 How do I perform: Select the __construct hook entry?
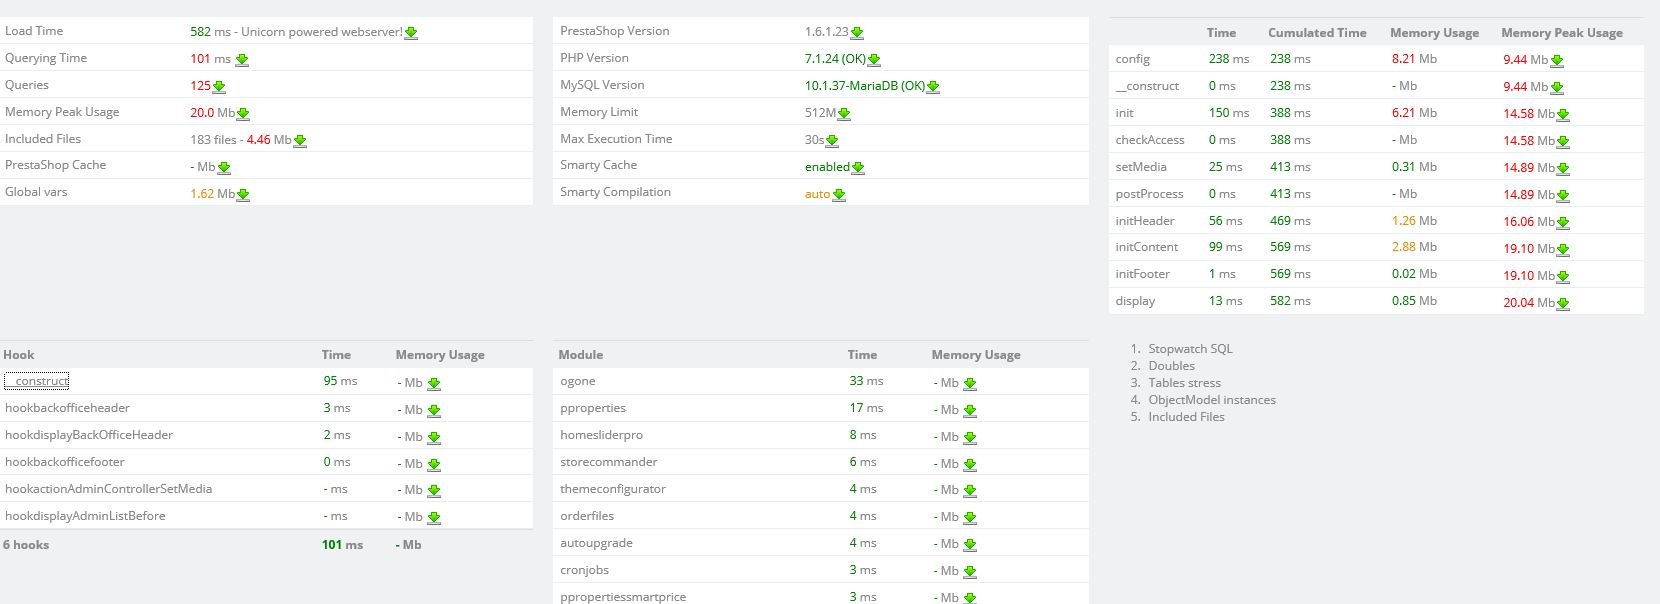click(37, 381)
